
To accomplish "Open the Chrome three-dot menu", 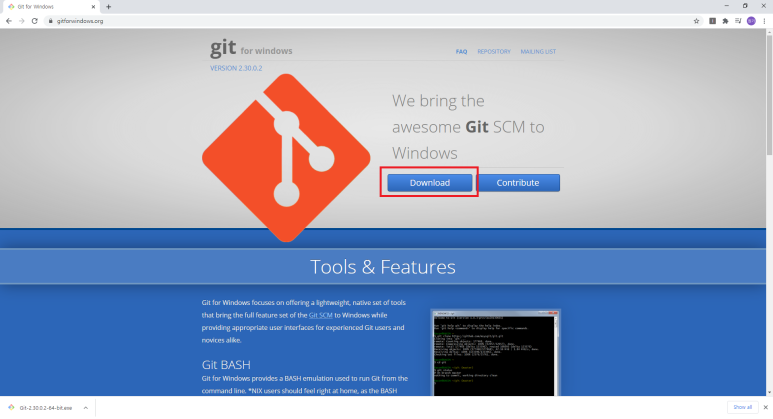I will coord(764,21).
